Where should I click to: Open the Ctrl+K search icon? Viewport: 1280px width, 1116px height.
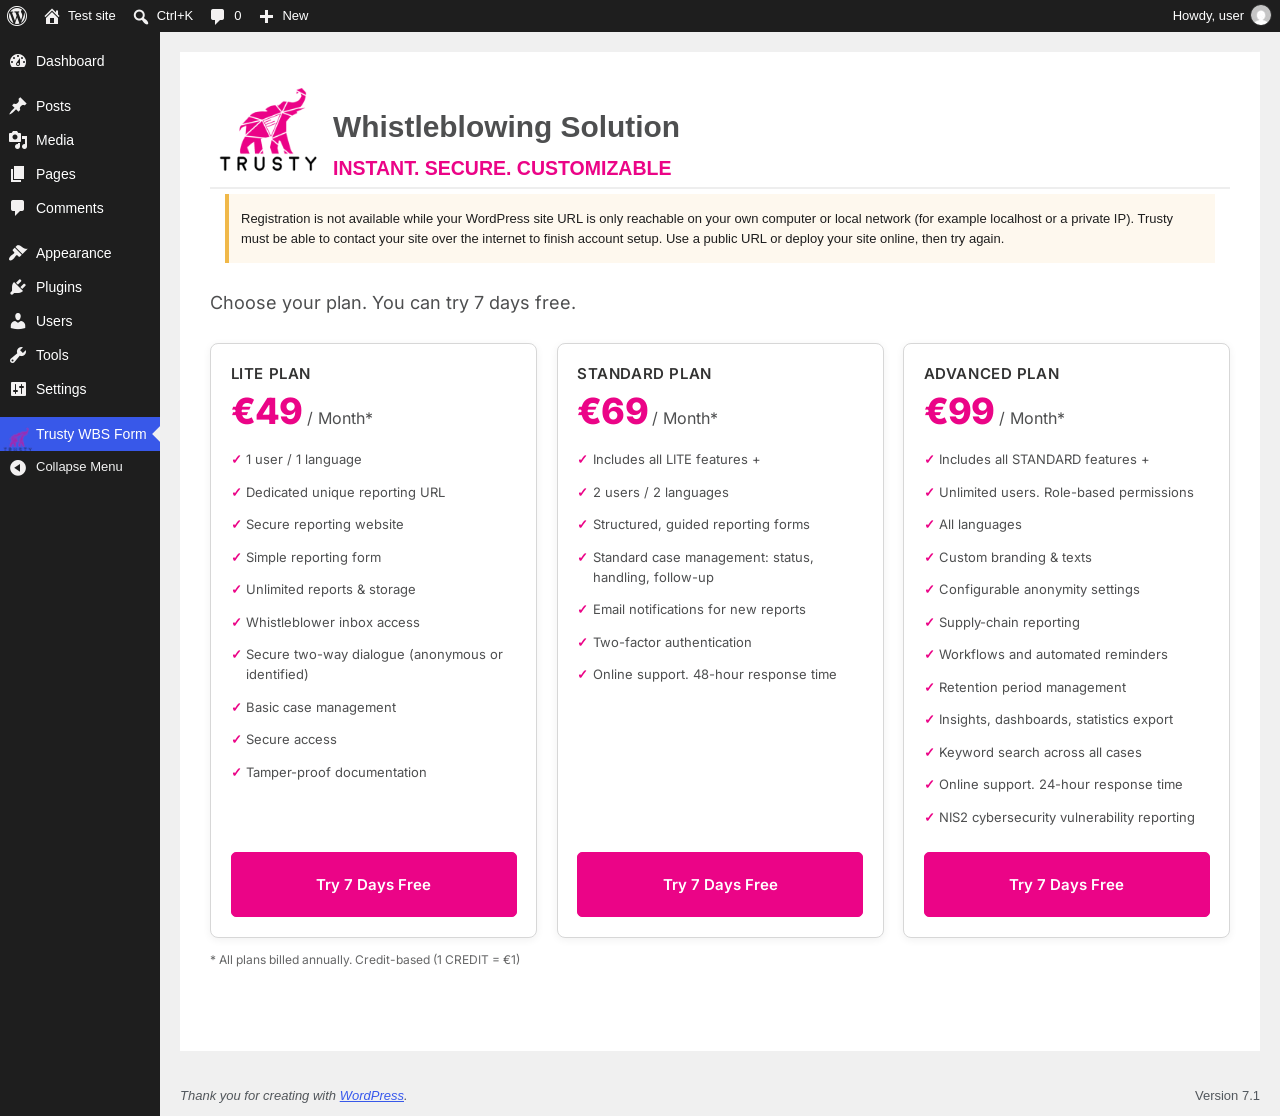141,16
